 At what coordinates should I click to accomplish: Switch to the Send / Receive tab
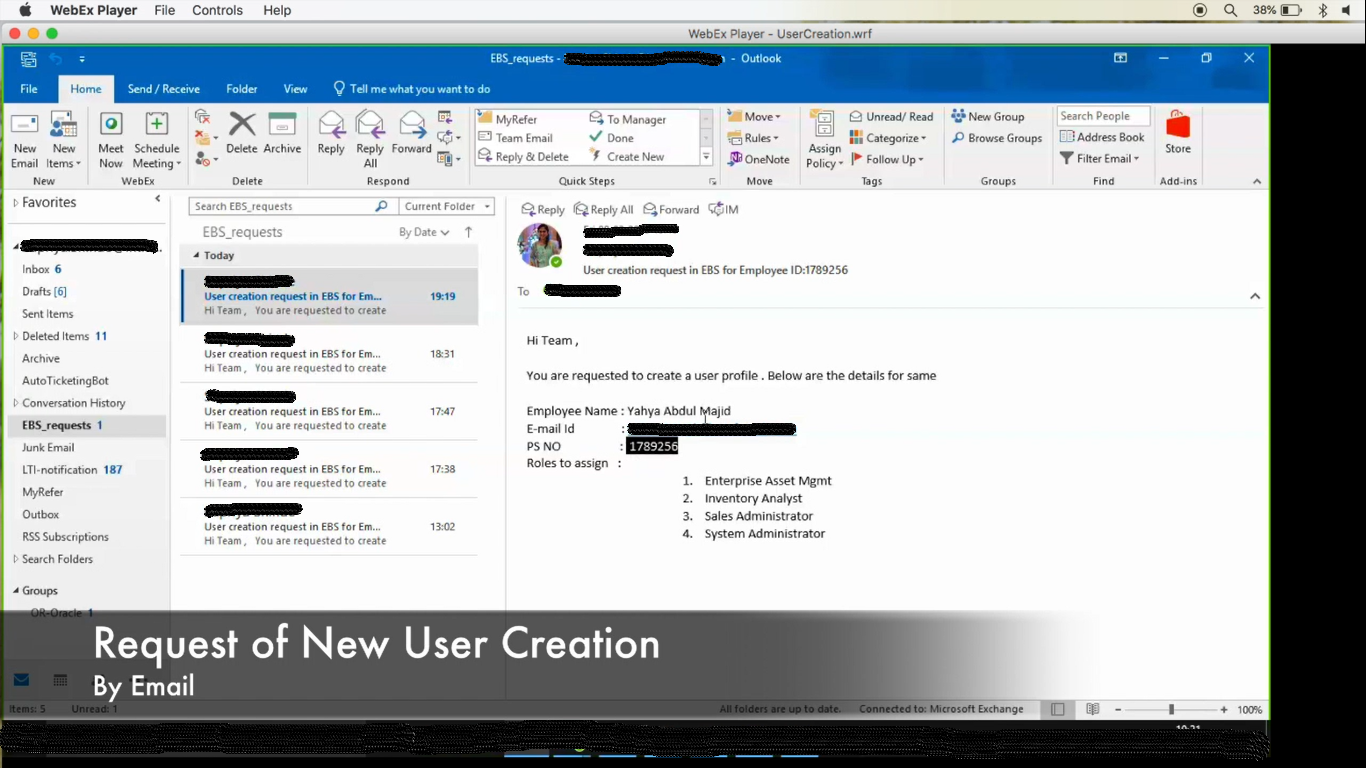coord(163,89)
